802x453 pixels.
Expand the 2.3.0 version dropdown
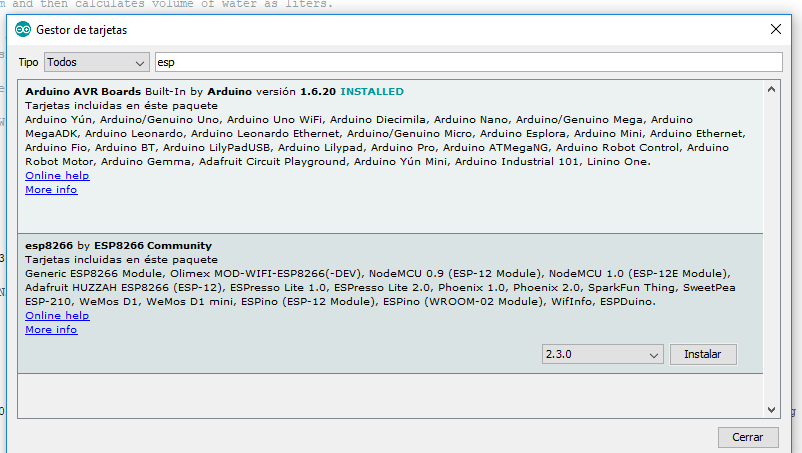click(603, 355)
